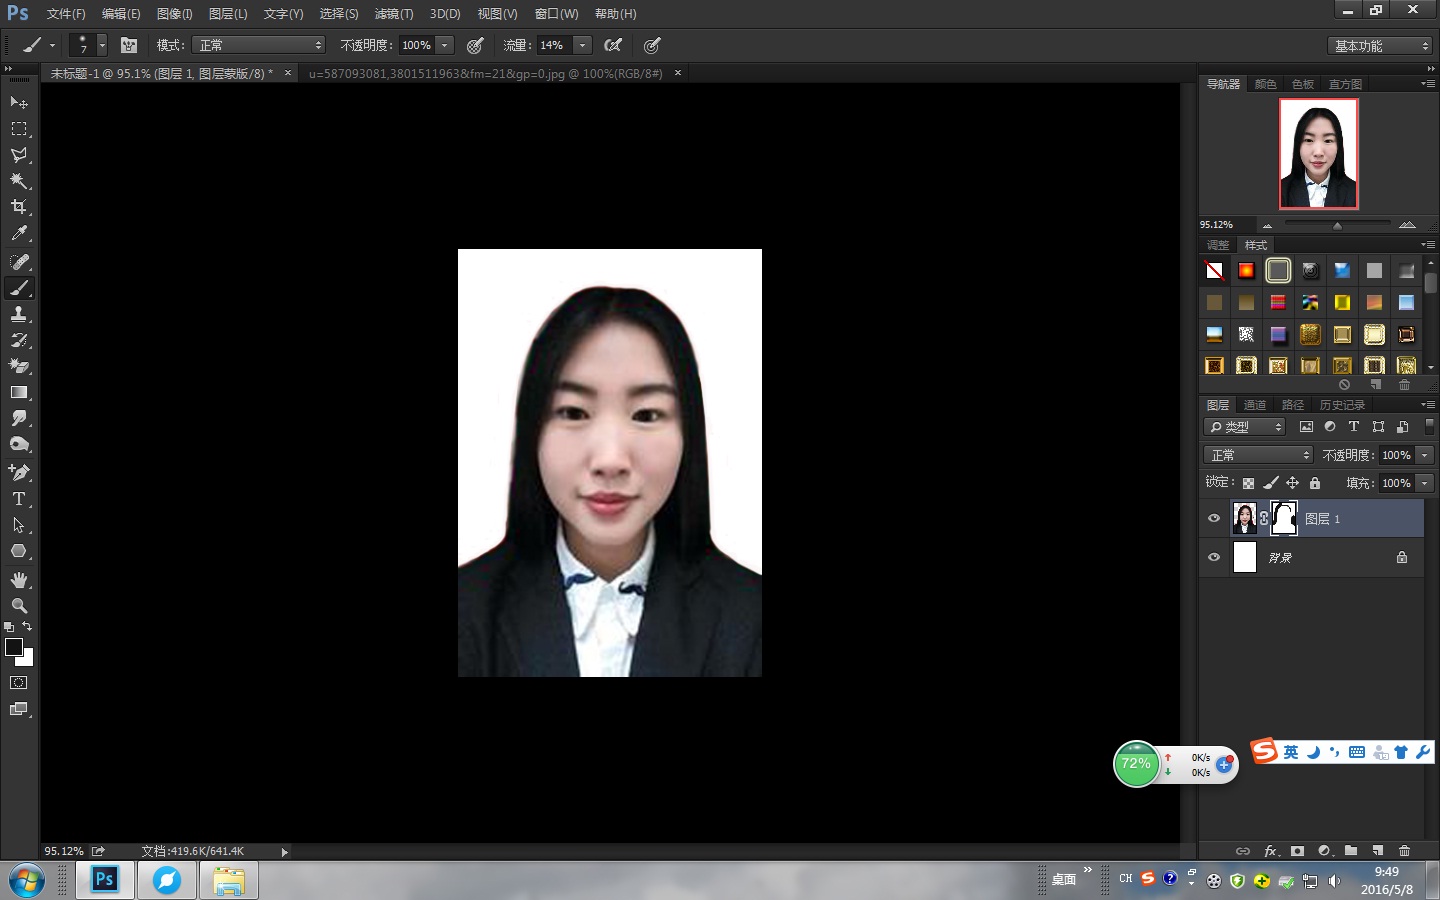This screenshot has height=900, width=1440.
Task: Open the brush mode 正常 dropdown
Action: [260, 45]
